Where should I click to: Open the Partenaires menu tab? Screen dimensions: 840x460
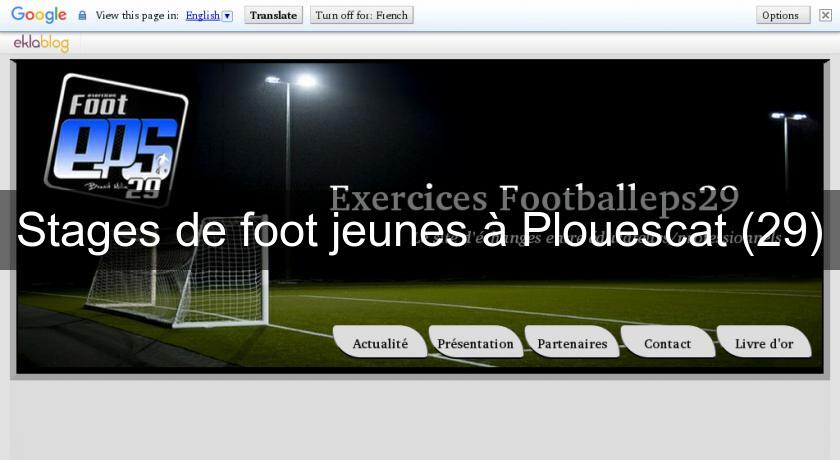[572, 343]
